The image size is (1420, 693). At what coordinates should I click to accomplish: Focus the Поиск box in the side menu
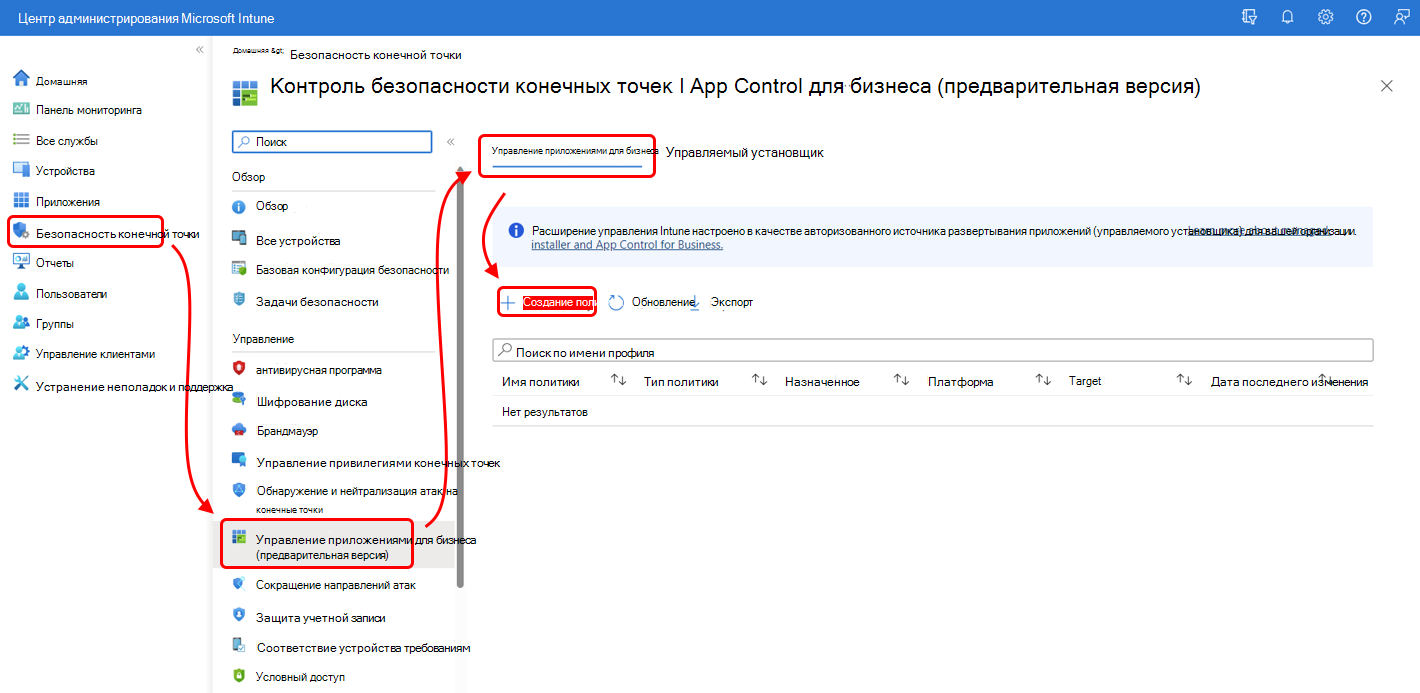tap(332, 142)
